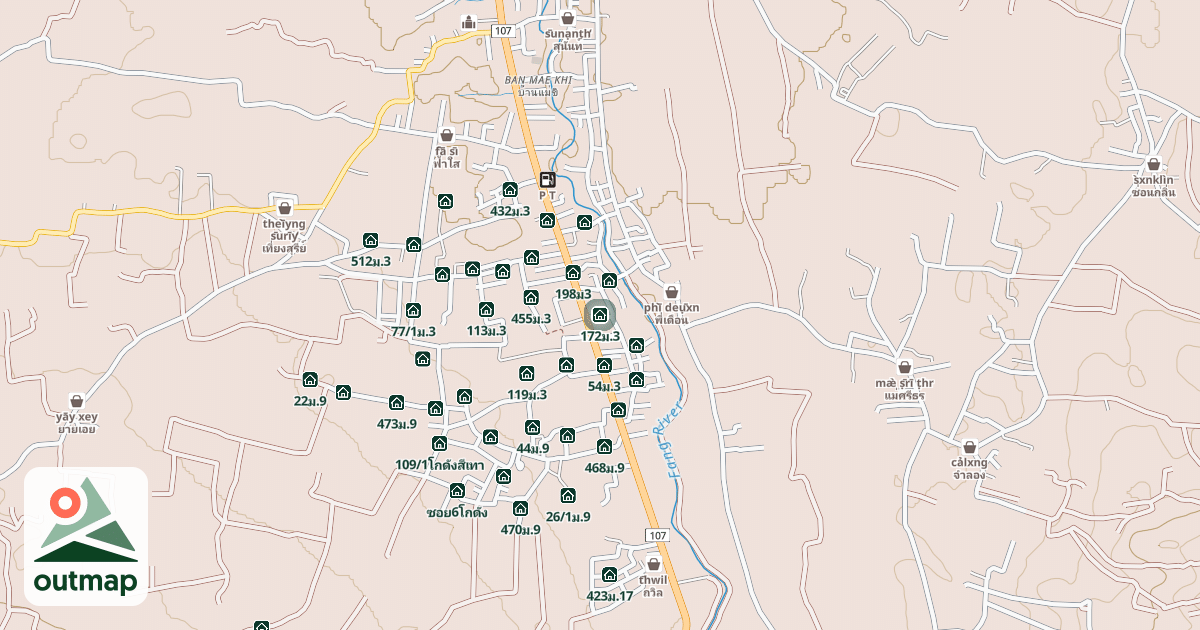Select house marker 26/1ม.9
The height and width of the screenshot is (630, 1200).
(x=568, y=495)
